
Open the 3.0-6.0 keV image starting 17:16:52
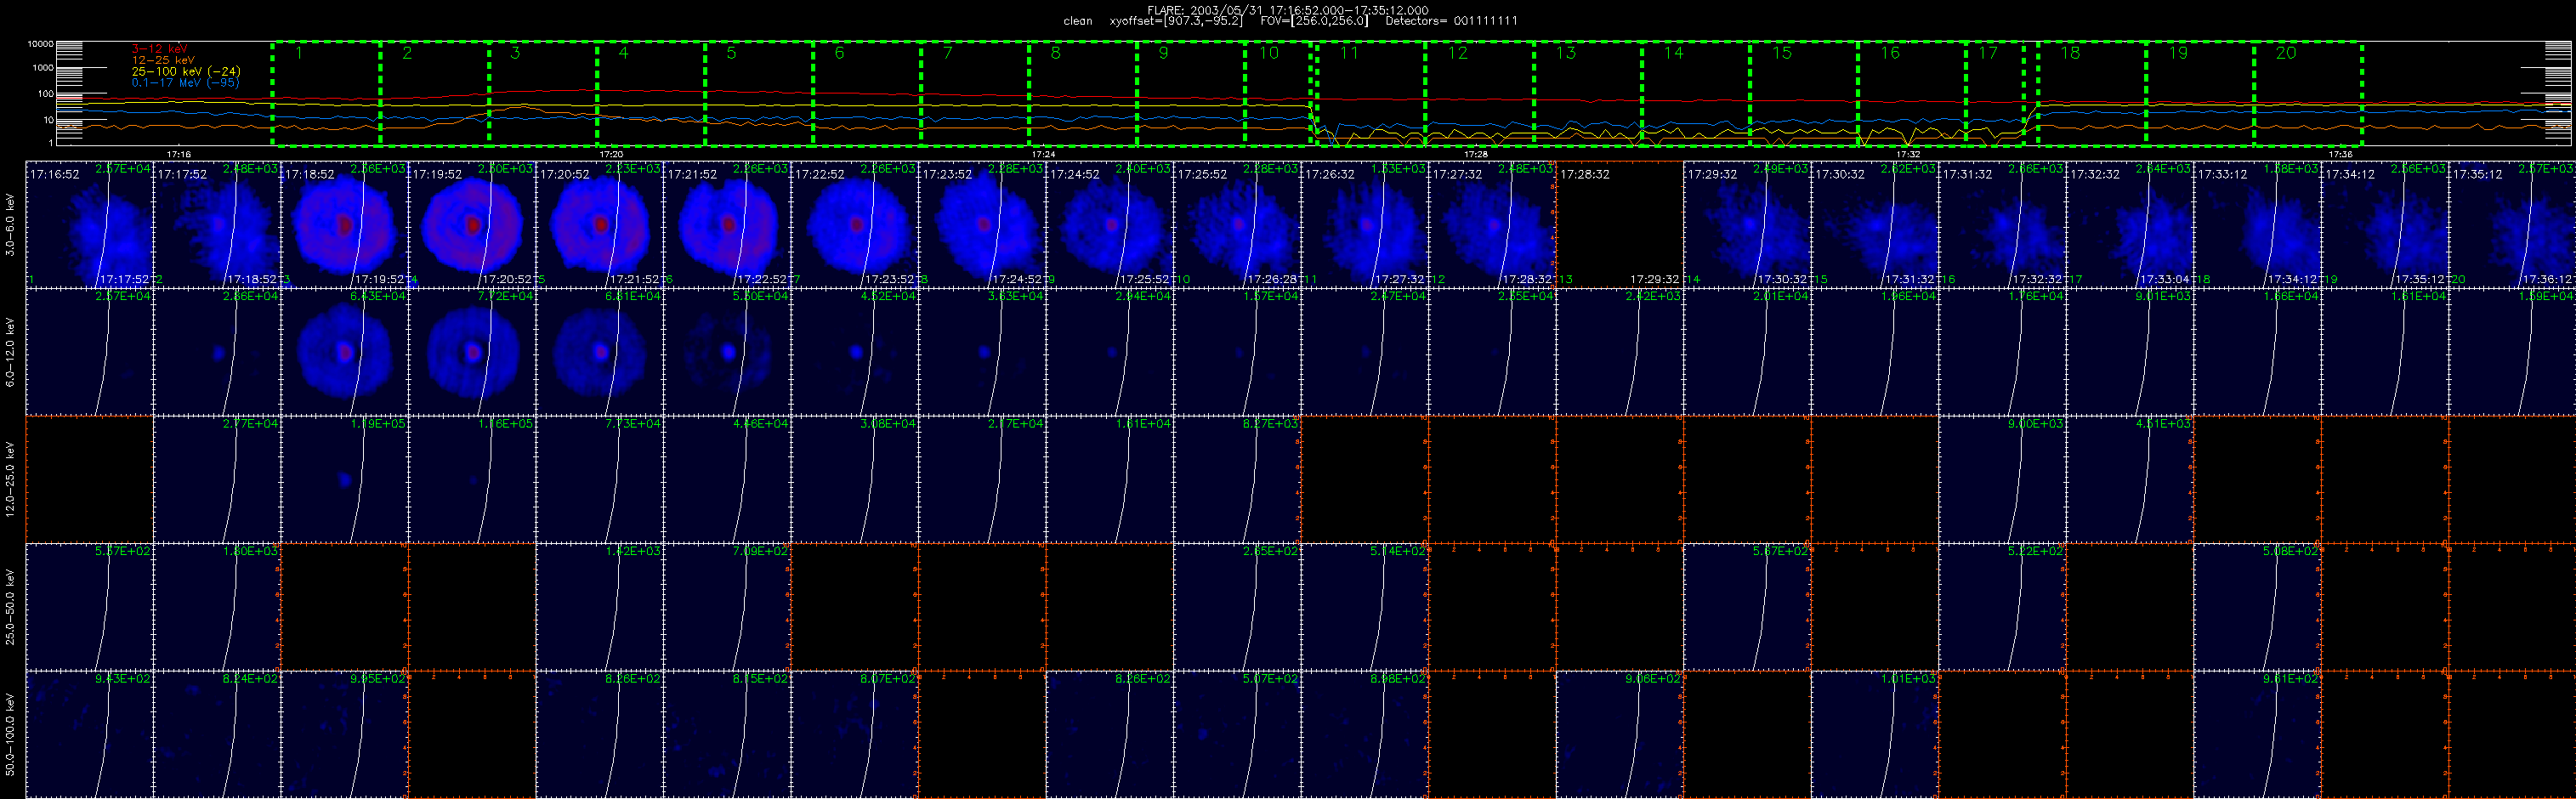pos(90,225)
